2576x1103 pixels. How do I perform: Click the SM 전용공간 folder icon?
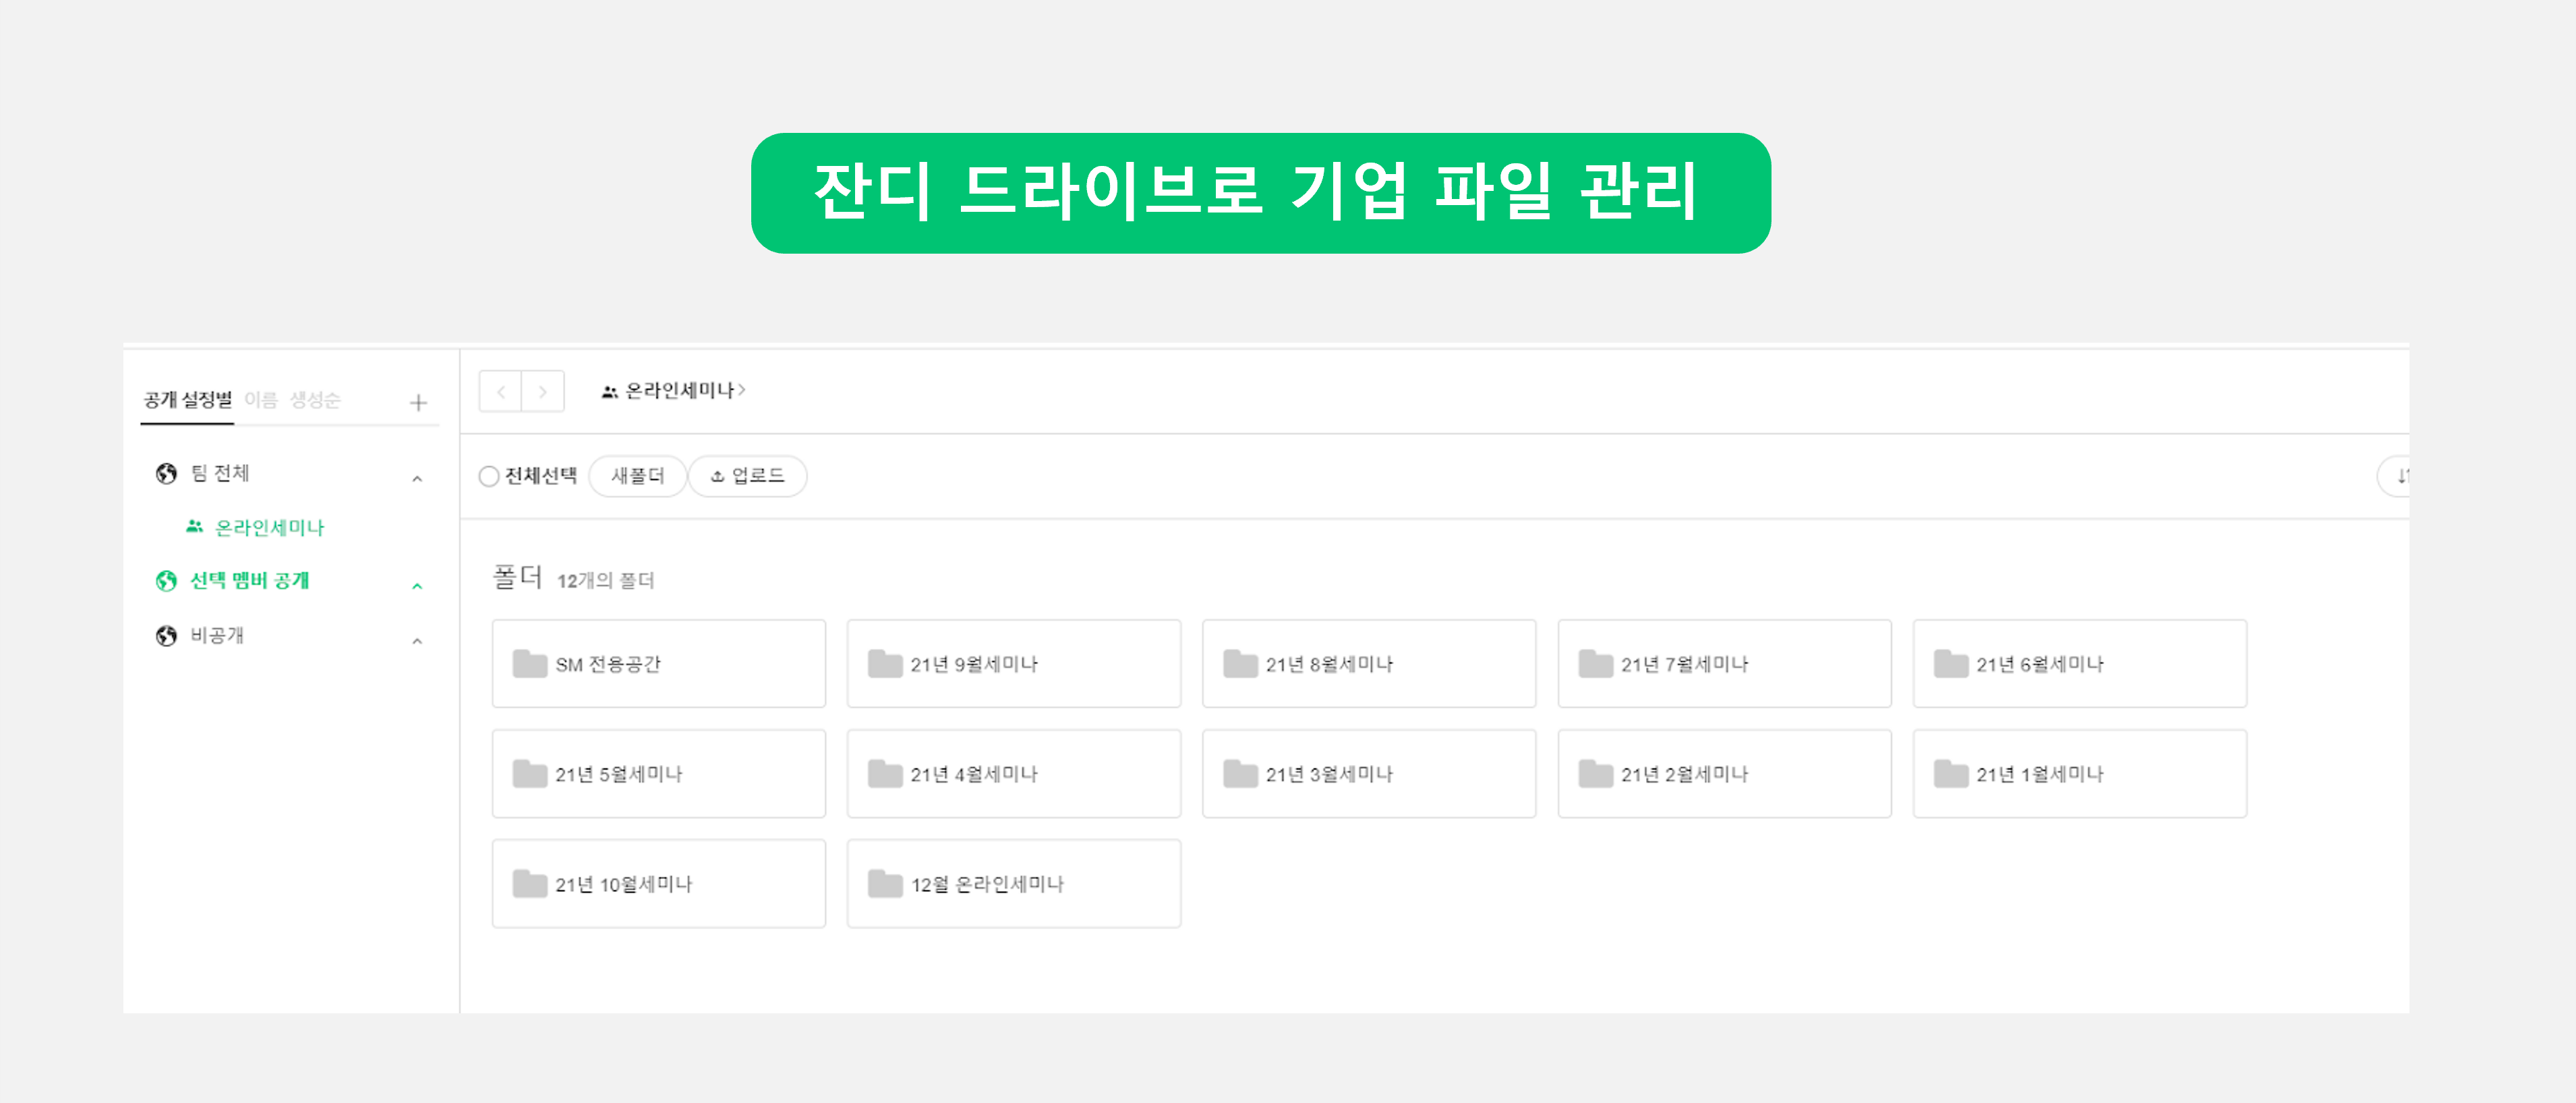pos(529,663)
